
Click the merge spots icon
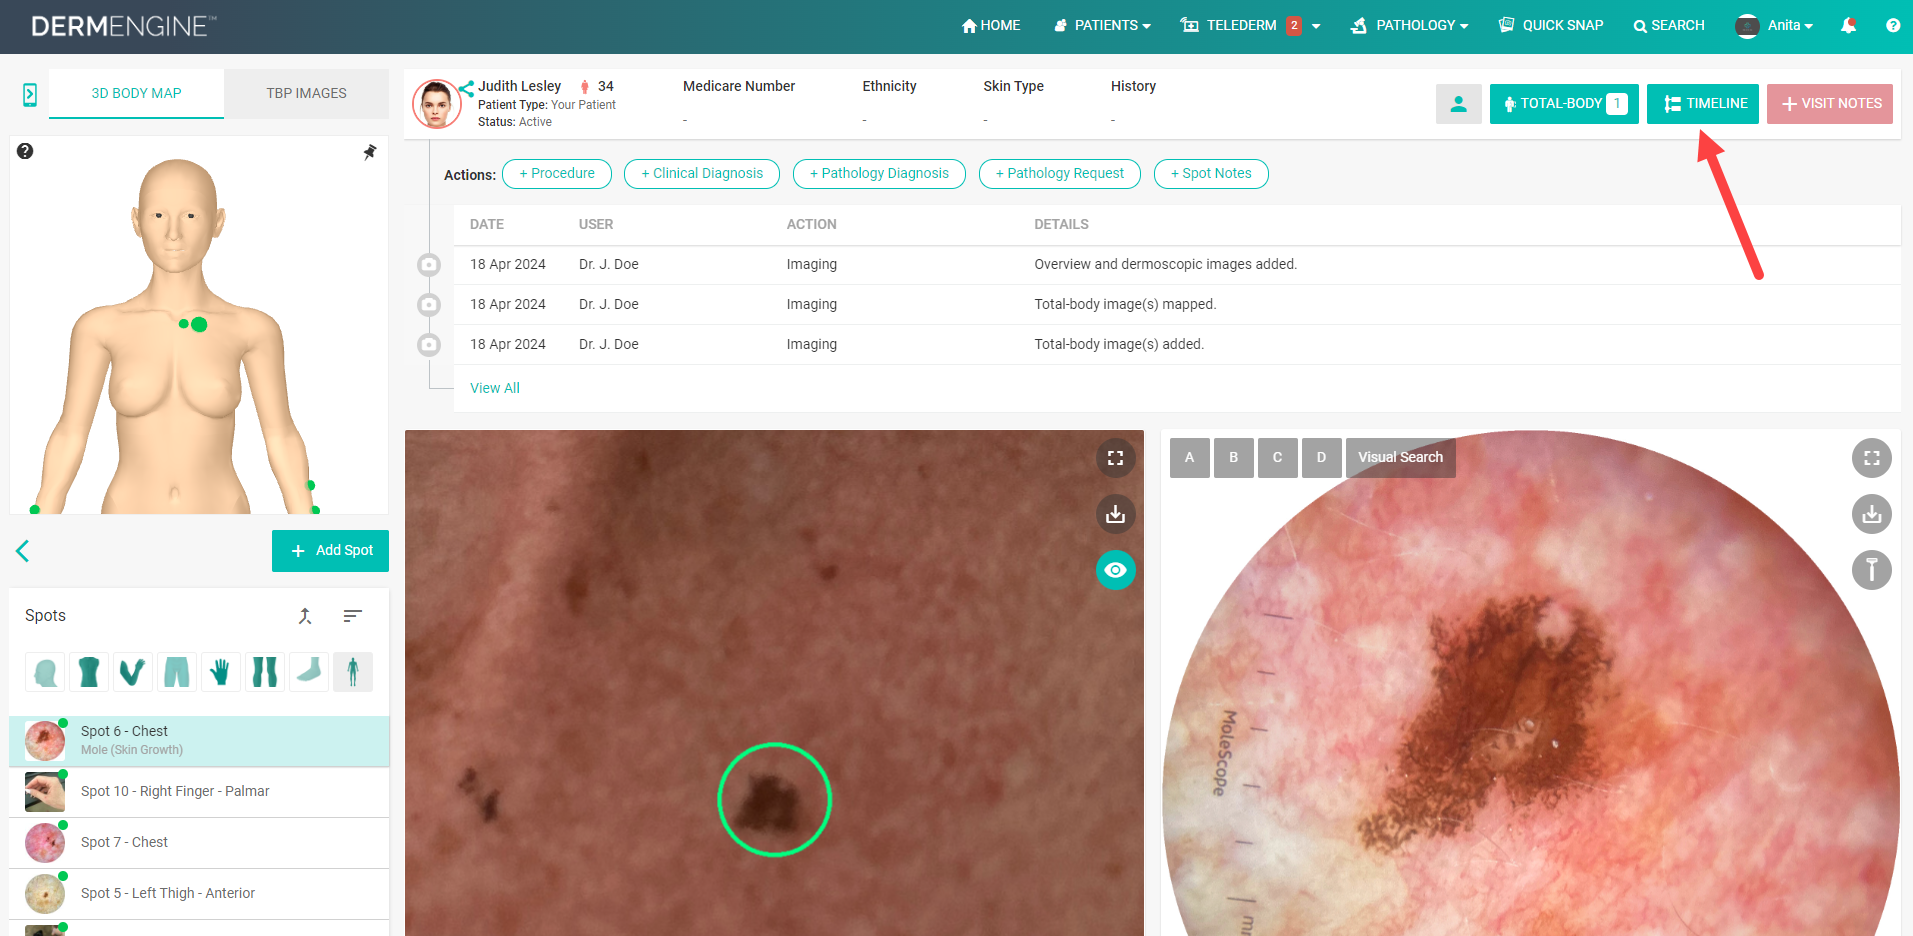tap(306, 616)
